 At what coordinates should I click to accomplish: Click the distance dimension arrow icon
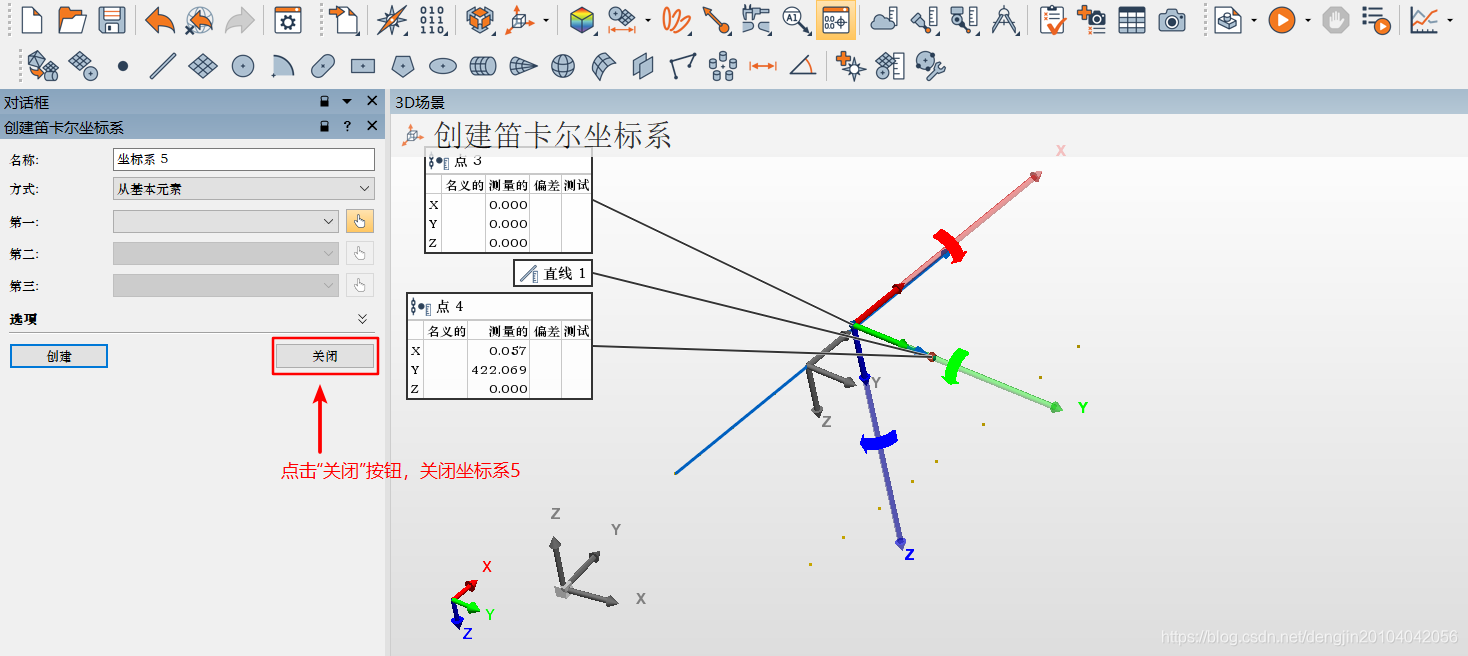click(x=763, y=66)
